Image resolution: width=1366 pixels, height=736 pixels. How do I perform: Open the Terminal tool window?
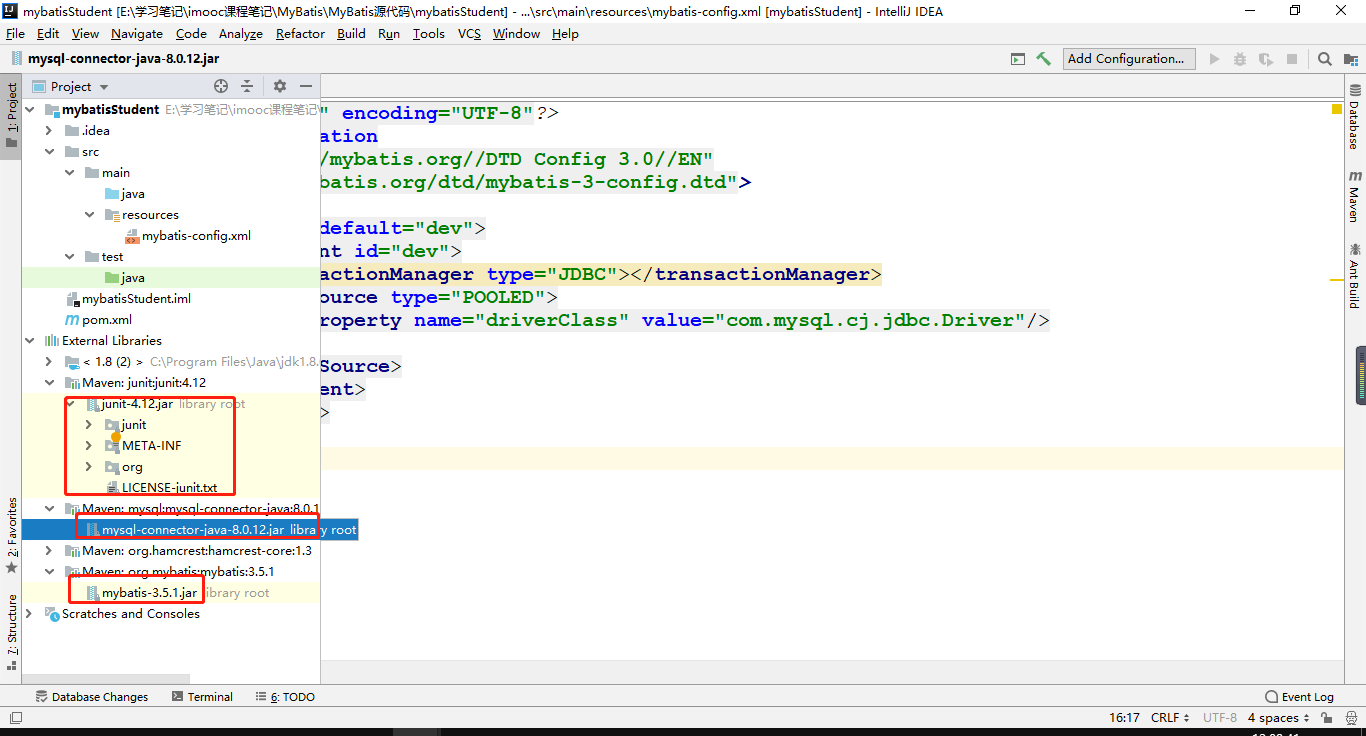point(202,697)
